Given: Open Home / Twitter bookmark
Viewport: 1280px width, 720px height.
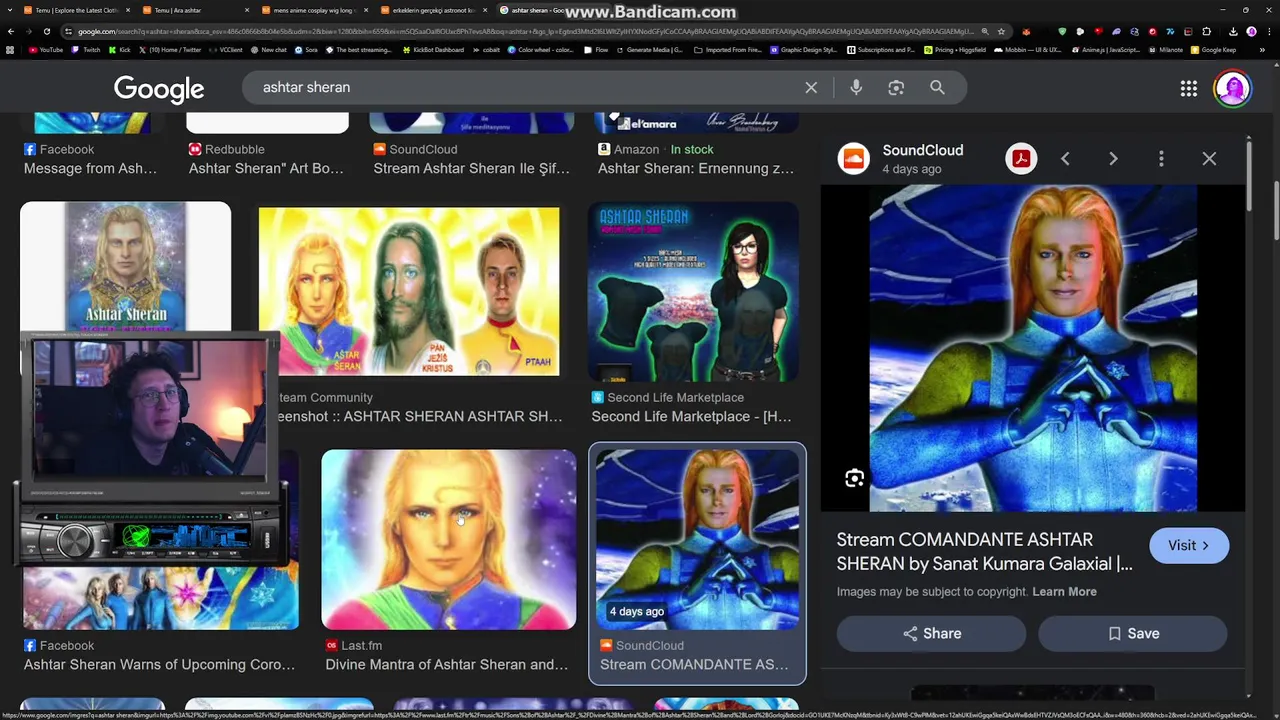Looking at the screenshot, I should [x=171, y=49].
